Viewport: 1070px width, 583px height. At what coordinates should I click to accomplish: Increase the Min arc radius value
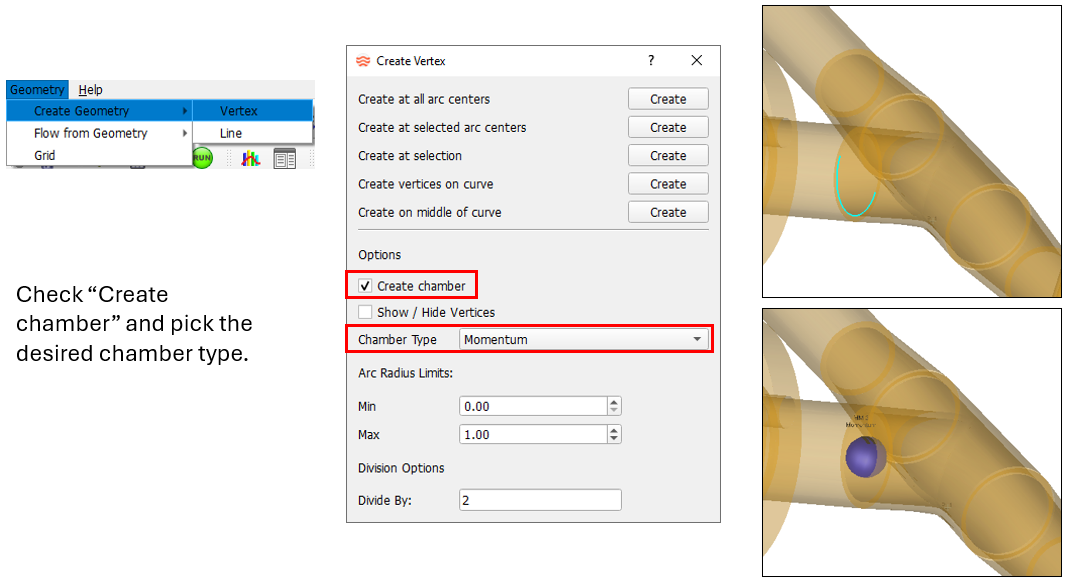point(614,401)
